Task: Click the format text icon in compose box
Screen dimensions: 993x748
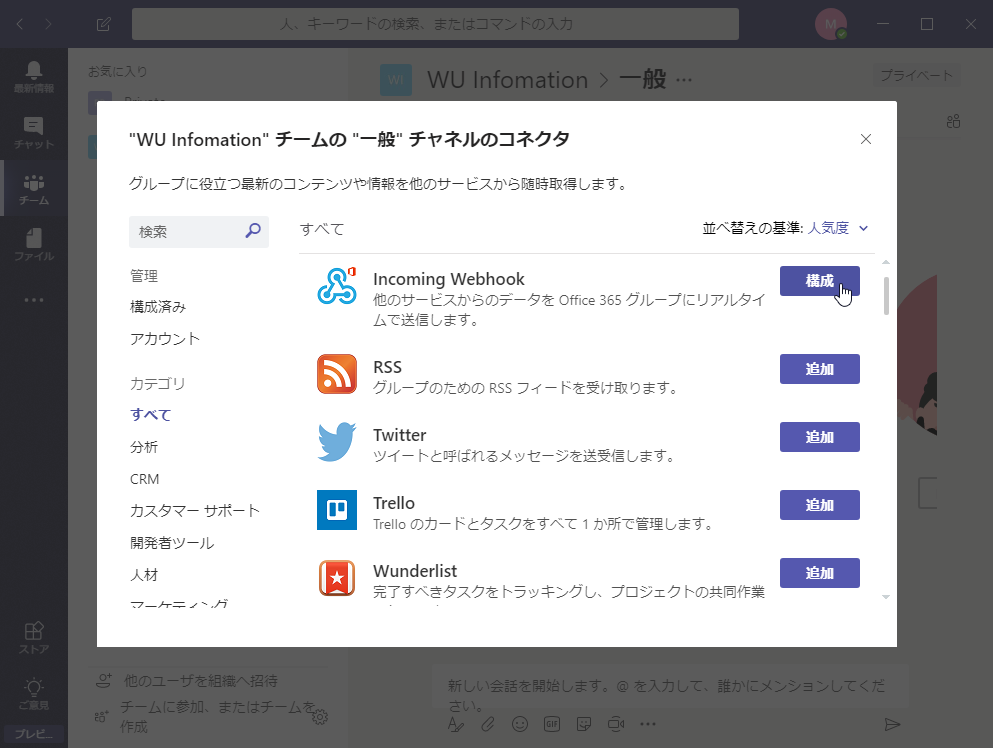Action: click(456, 724)
